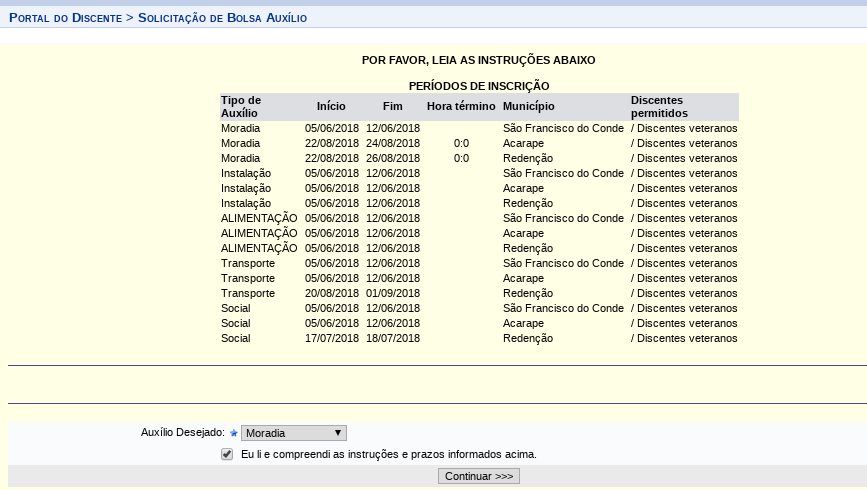Open the Auxílio Desejado dropdown showing Moradia
This screenshot has height=490, width=867.
tap(294, 433)
